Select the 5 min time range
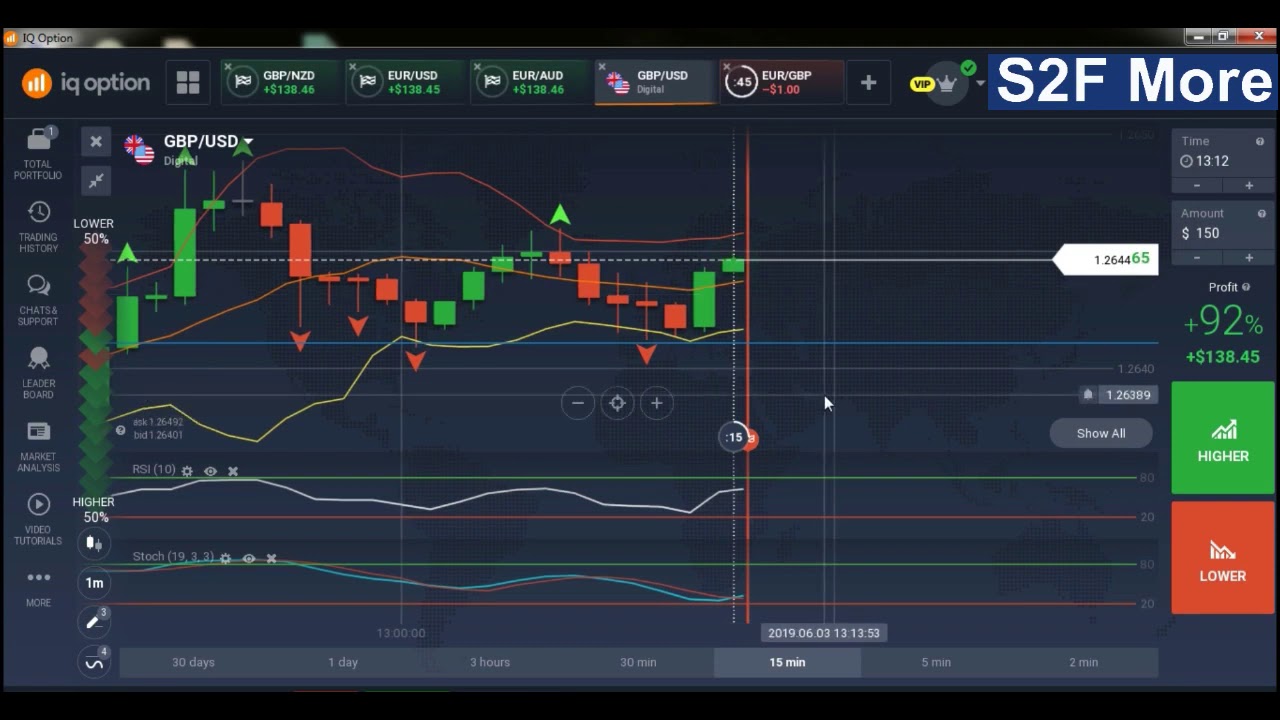The height and width of the screenshot is (720, 1280). point(936,662)
